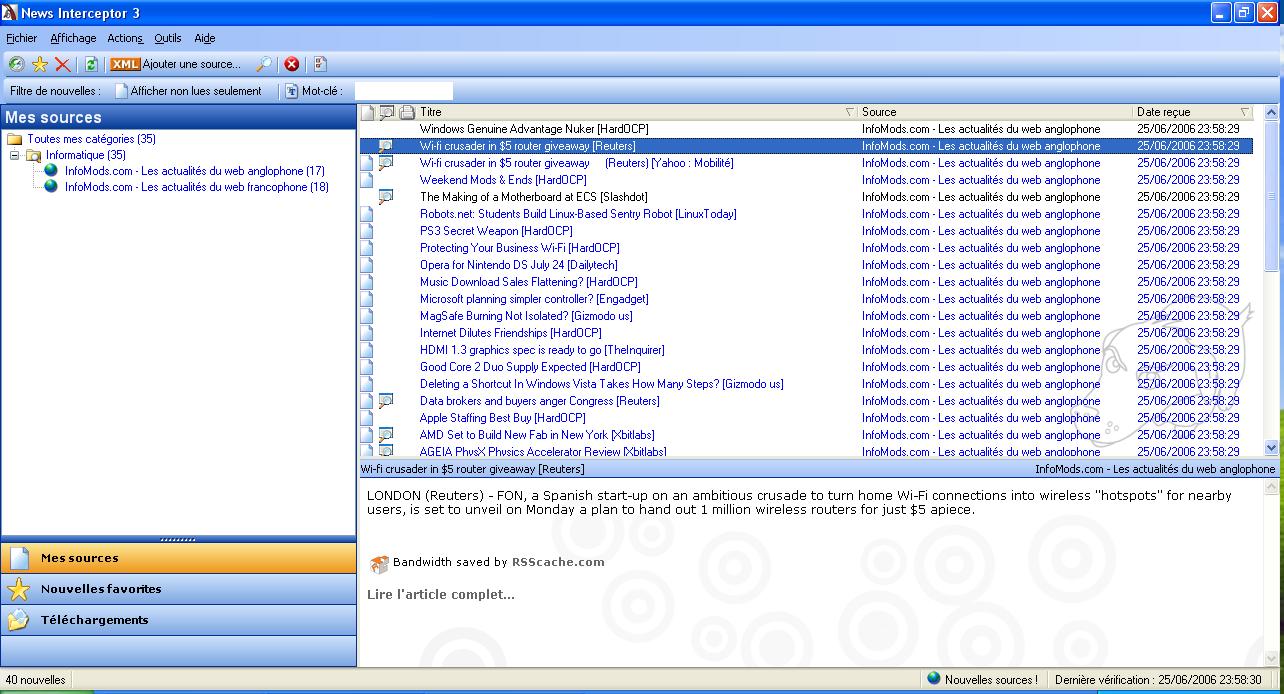Click the checklist page icon ending the toolbar
The image size is (1284, 694).
(320, 64)
